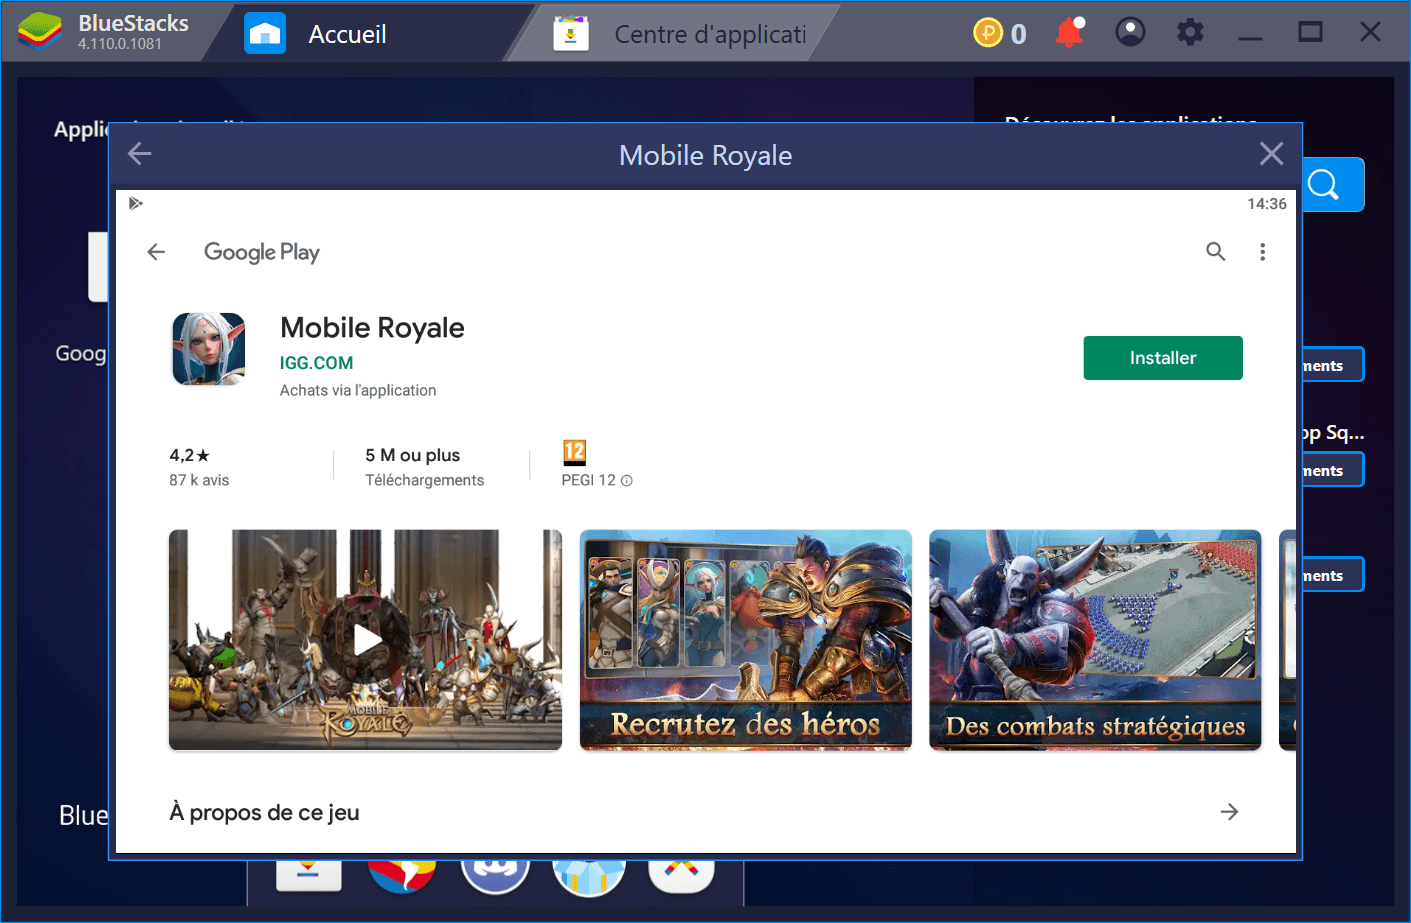
Task: Expand À propos de ce jeu arrow
Action: point(1230,812)
